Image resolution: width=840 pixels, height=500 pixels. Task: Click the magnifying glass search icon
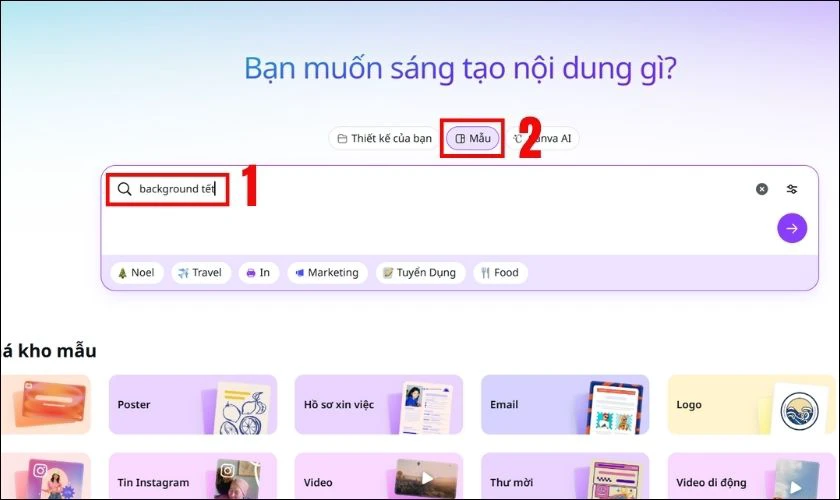coord(124,189)
